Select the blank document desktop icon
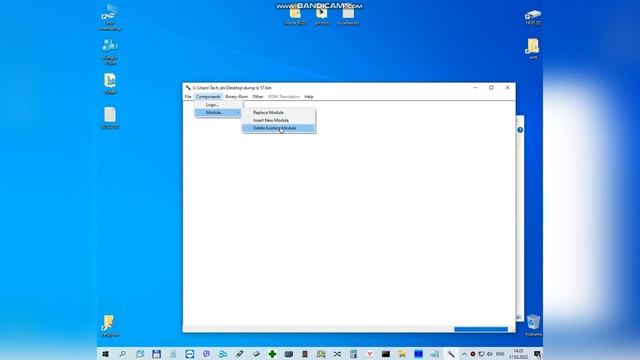Viewport: 640px width, 360px height. (110, 118)
